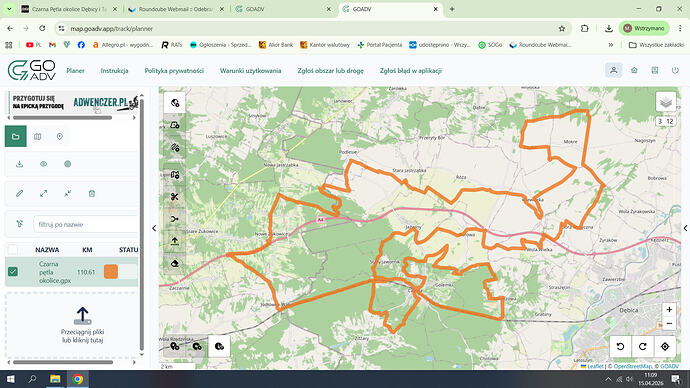Open the folder files tab in sidebar

(16, 136)
